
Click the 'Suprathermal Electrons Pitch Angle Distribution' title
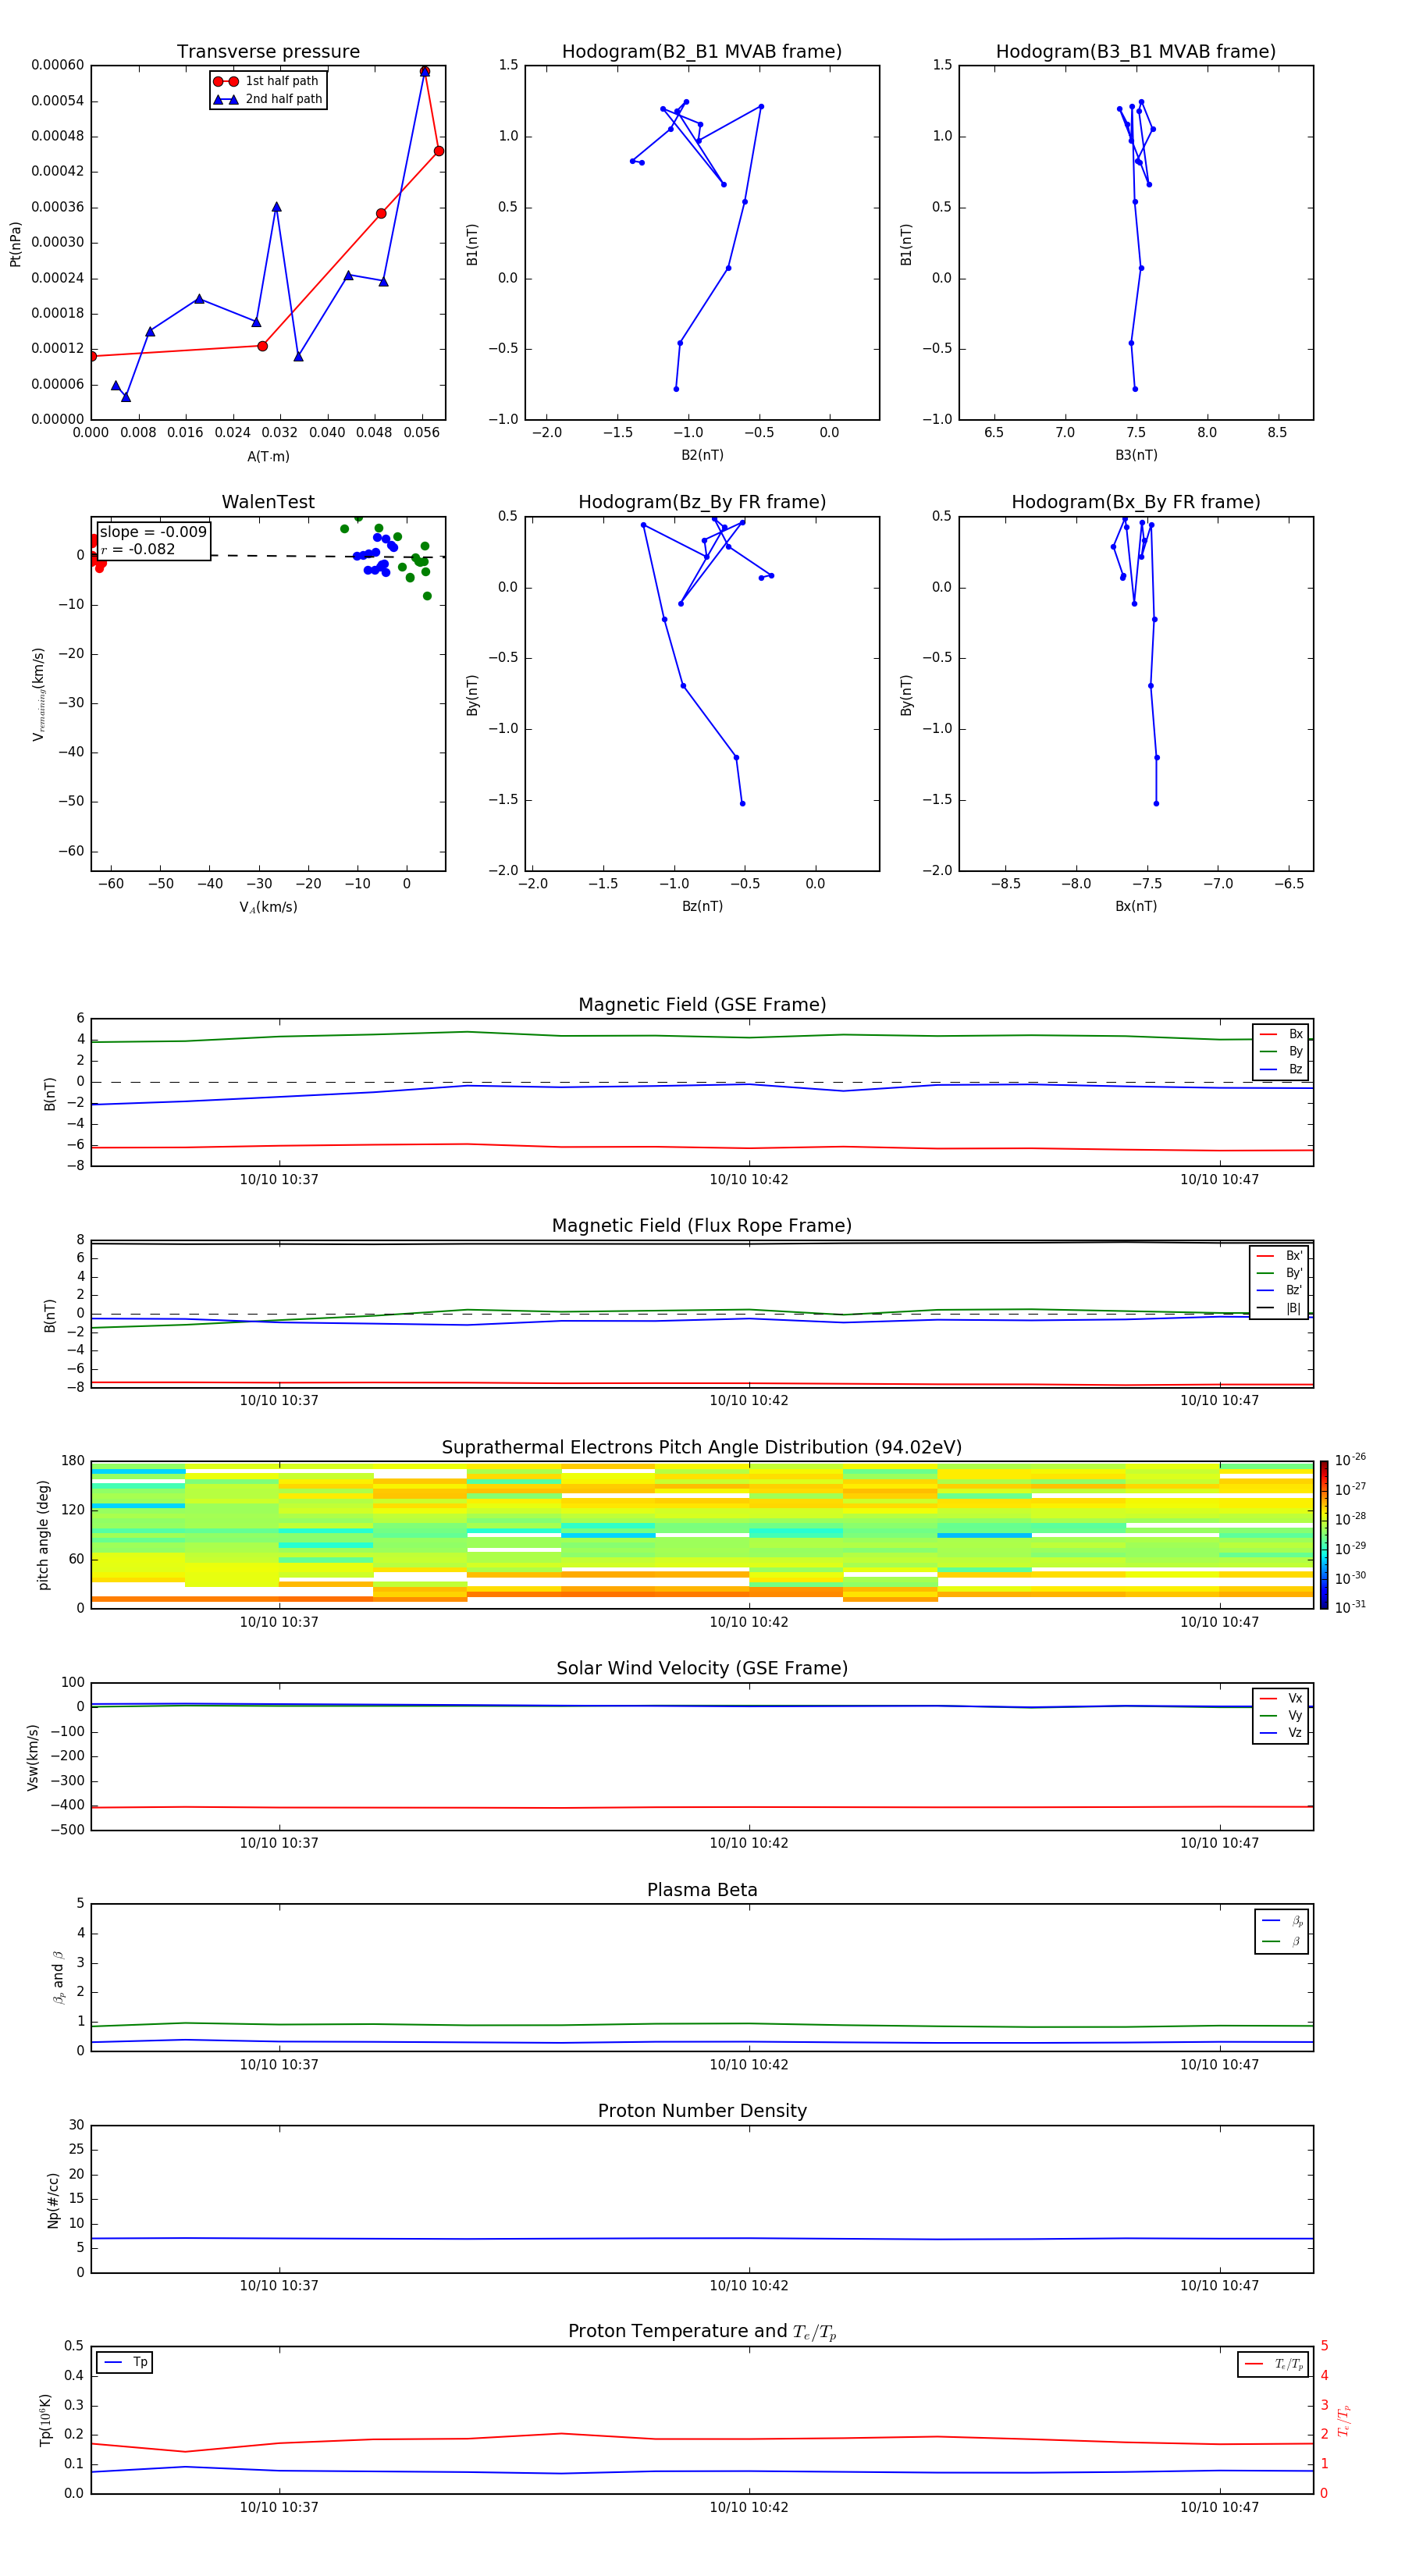[x=702, y=1448]
